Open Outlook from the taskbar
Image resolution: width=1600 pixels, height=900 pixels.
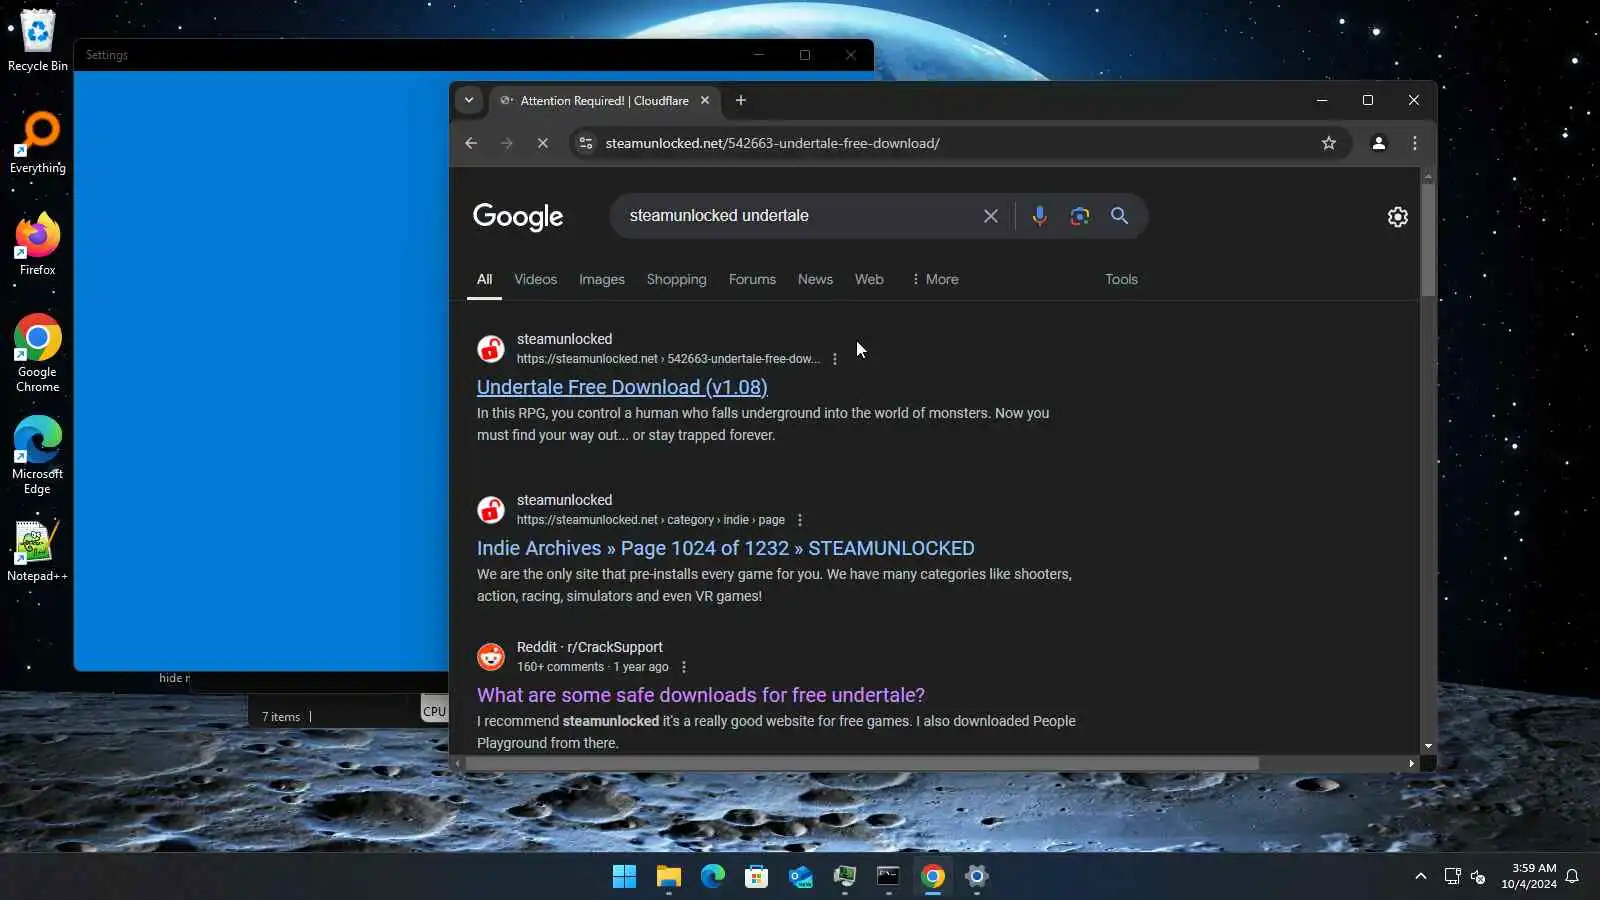point(801,877)
